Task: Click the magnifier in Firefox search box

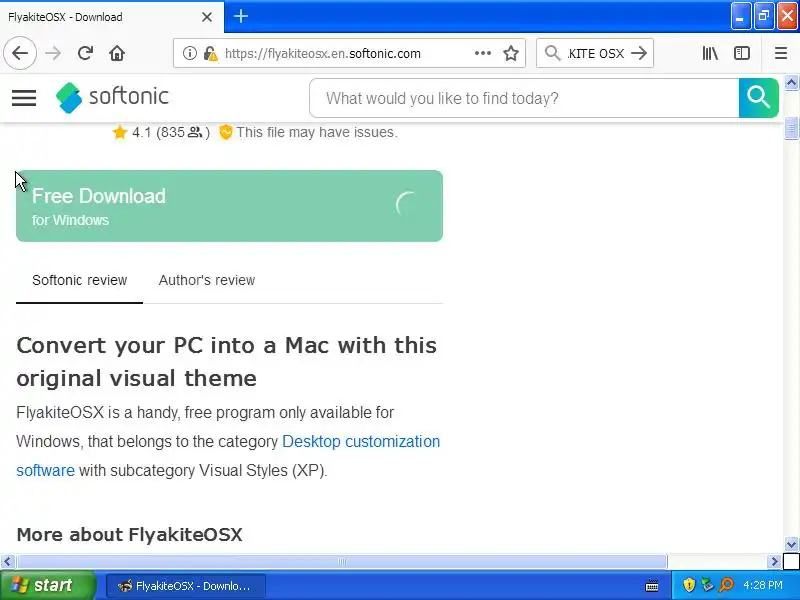Action: (552, 53)
